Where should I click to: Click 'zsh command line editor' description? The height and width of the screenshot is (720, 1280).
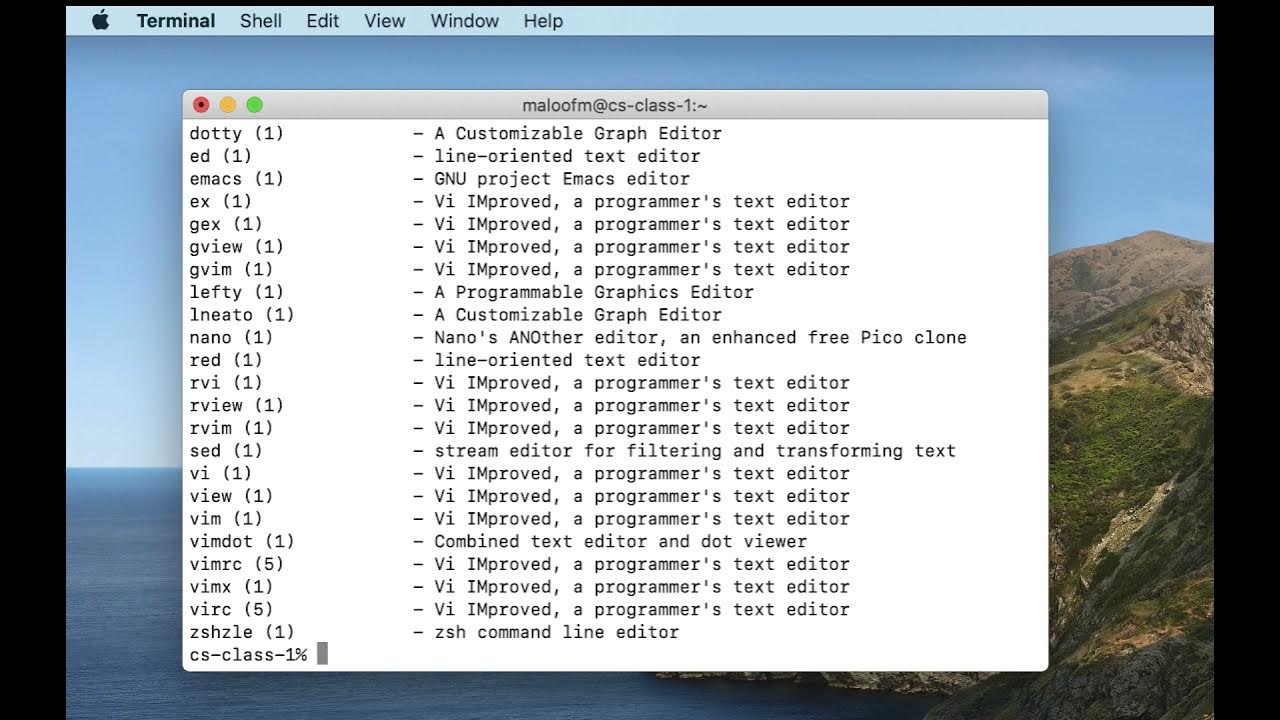pyautogui.click(x=557, y=632)
